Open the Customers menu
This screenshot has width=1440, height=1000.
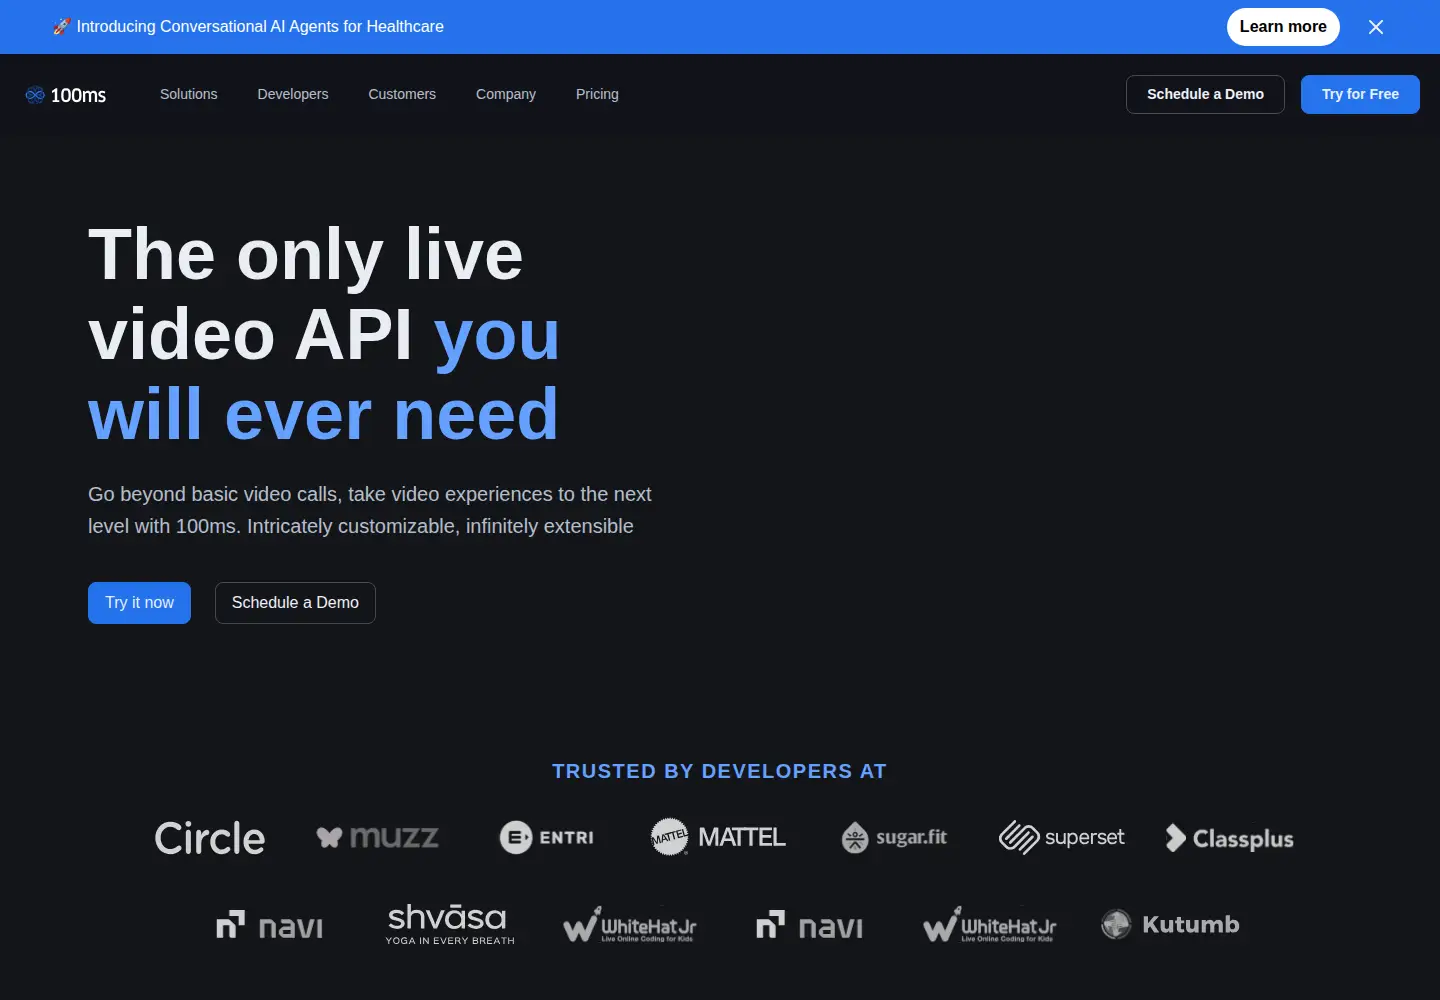tap(402, 94)
